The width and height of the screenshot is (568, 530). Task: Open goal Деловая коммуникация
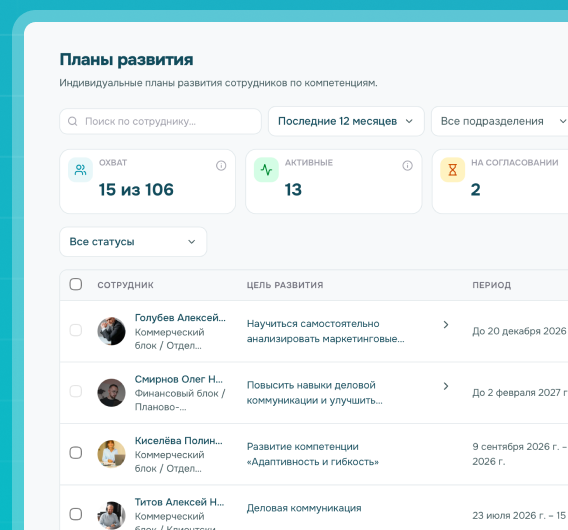[304, 508]
